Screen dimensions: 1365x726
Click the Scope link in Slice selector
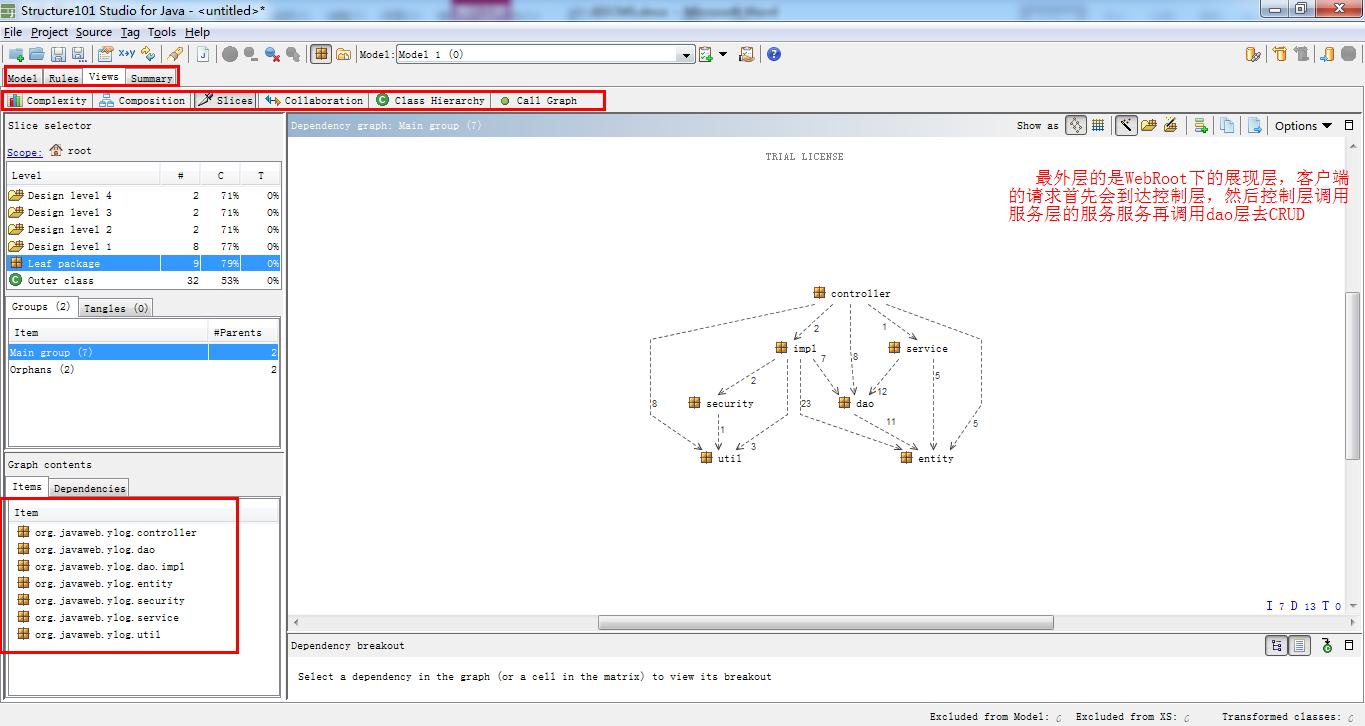point(25,152)
